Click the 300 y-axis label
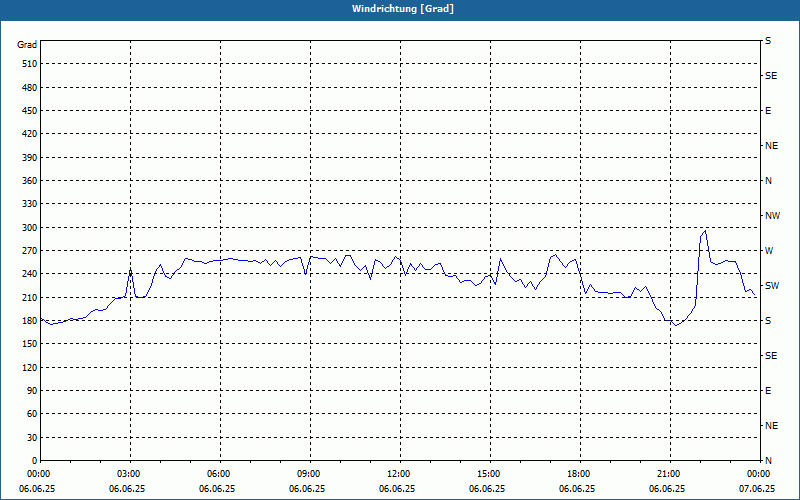Image resolution: width=800 pixels, height=500 pixels. pyautogui.click(x=30, y=228)
